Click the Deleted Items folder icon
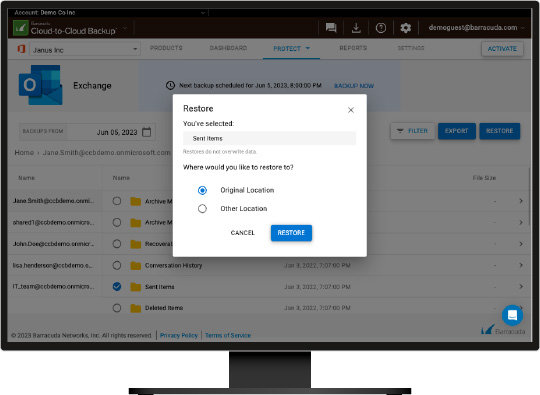Image resolution: width=540 pixels, height=395 pixels. 136,308
